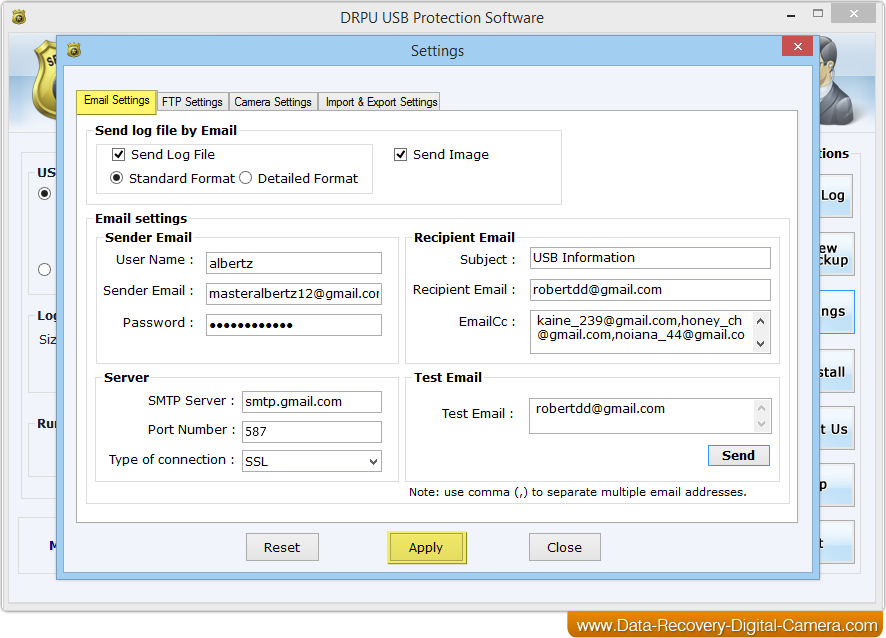Apply the email settings

(x=426, y=547)
